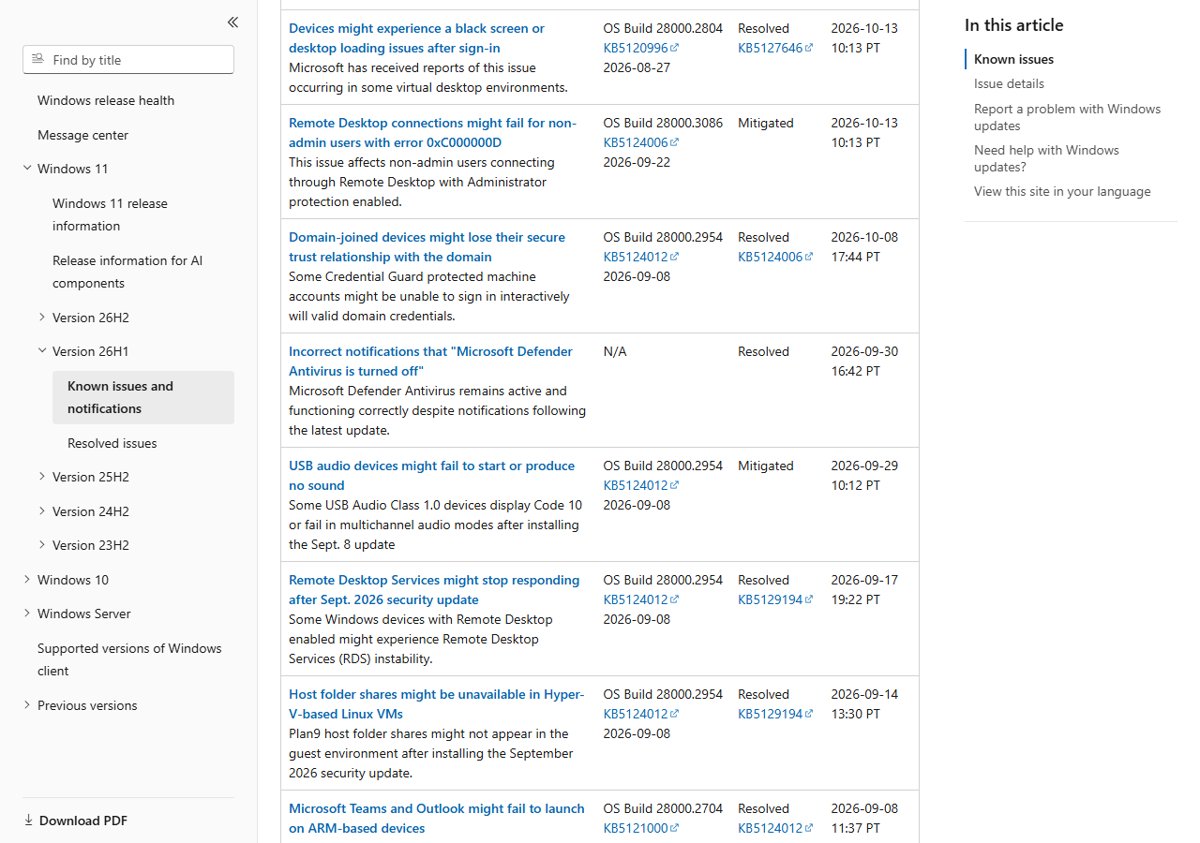The width and height of the screenshot is (1200, 843).
Task: Open Windows release health page
Action: pos(106,100)
